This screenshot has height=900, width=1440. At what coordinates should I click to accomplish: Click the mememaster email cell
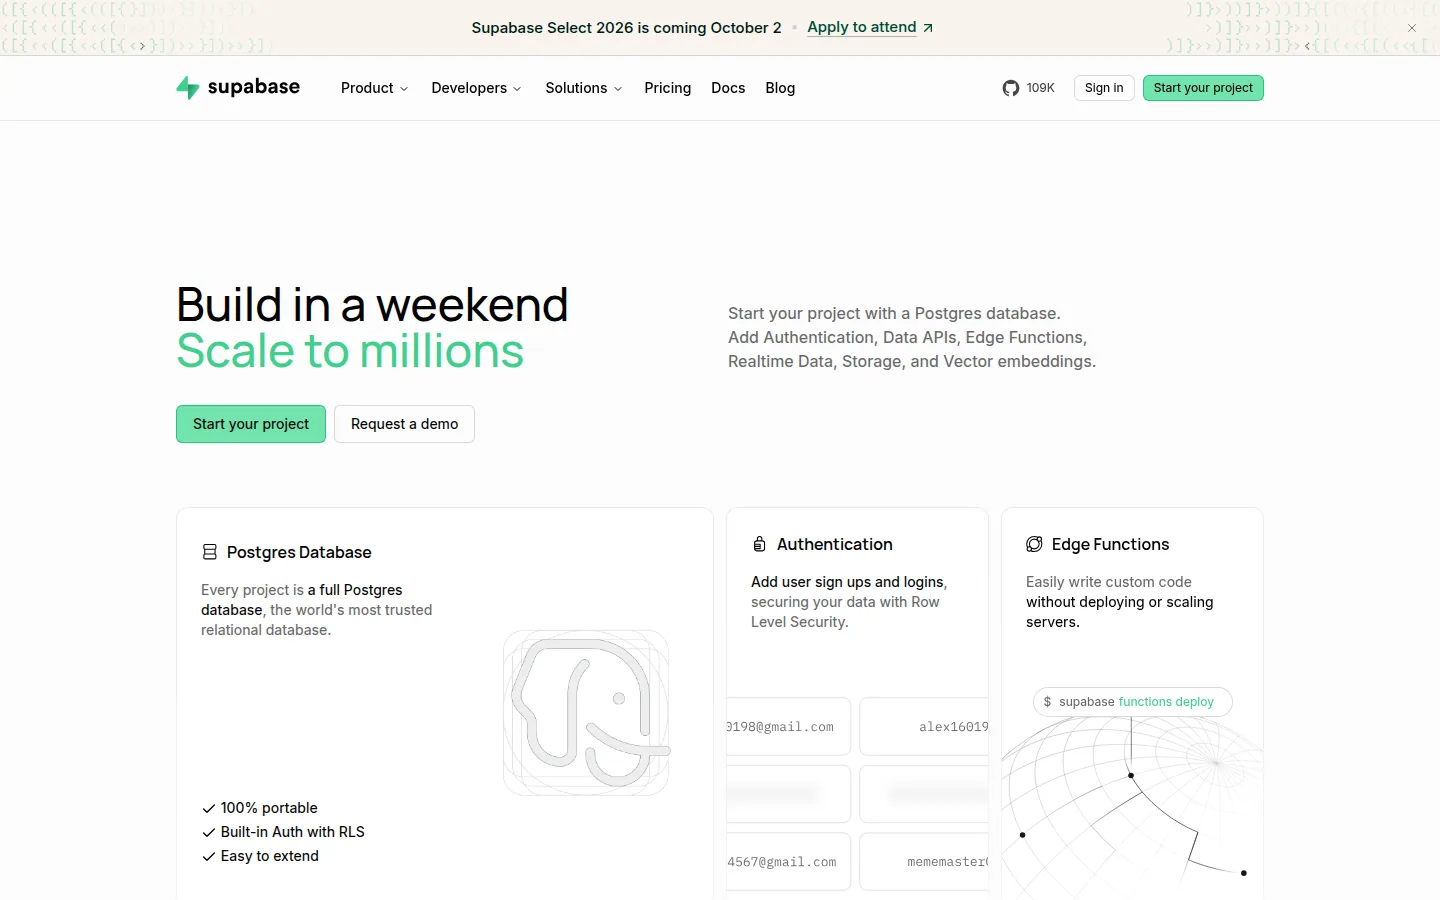[924, 862]
